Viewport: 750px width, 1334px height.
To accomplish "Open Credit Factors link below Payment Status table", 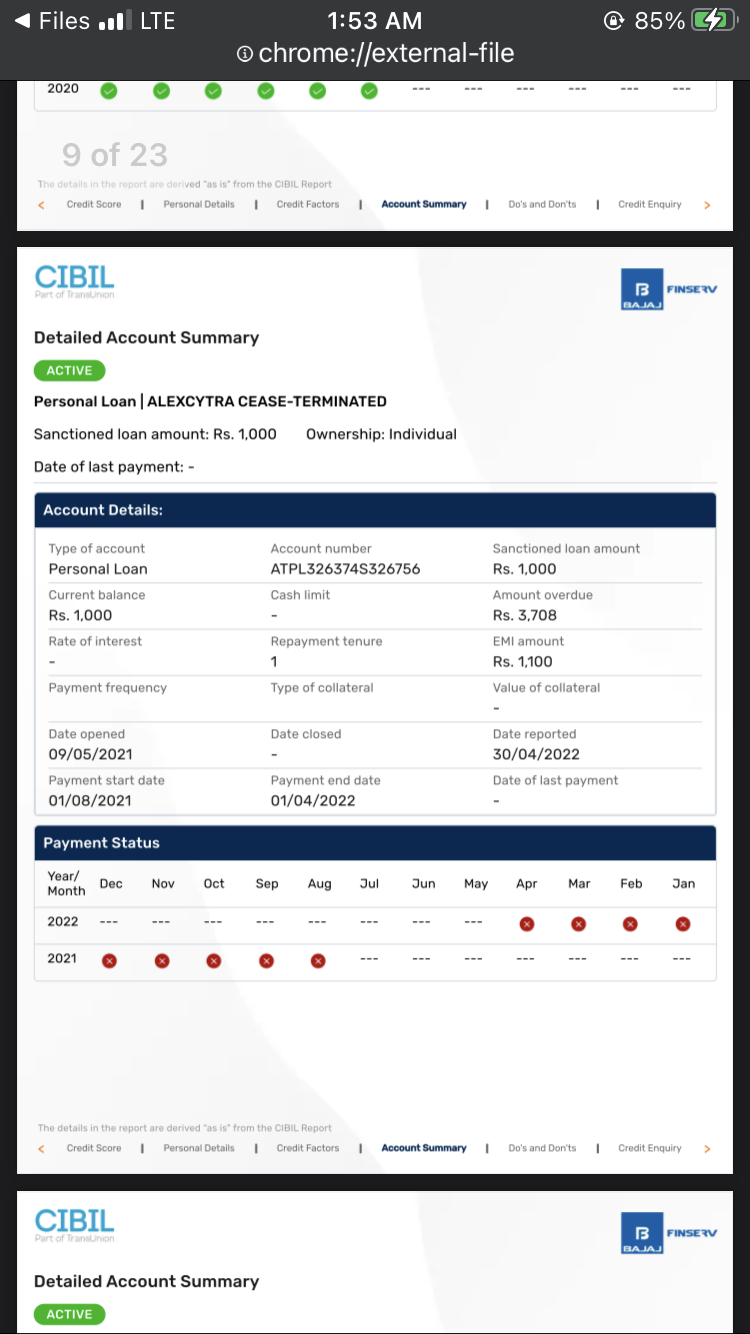I will coord(308,1148).
